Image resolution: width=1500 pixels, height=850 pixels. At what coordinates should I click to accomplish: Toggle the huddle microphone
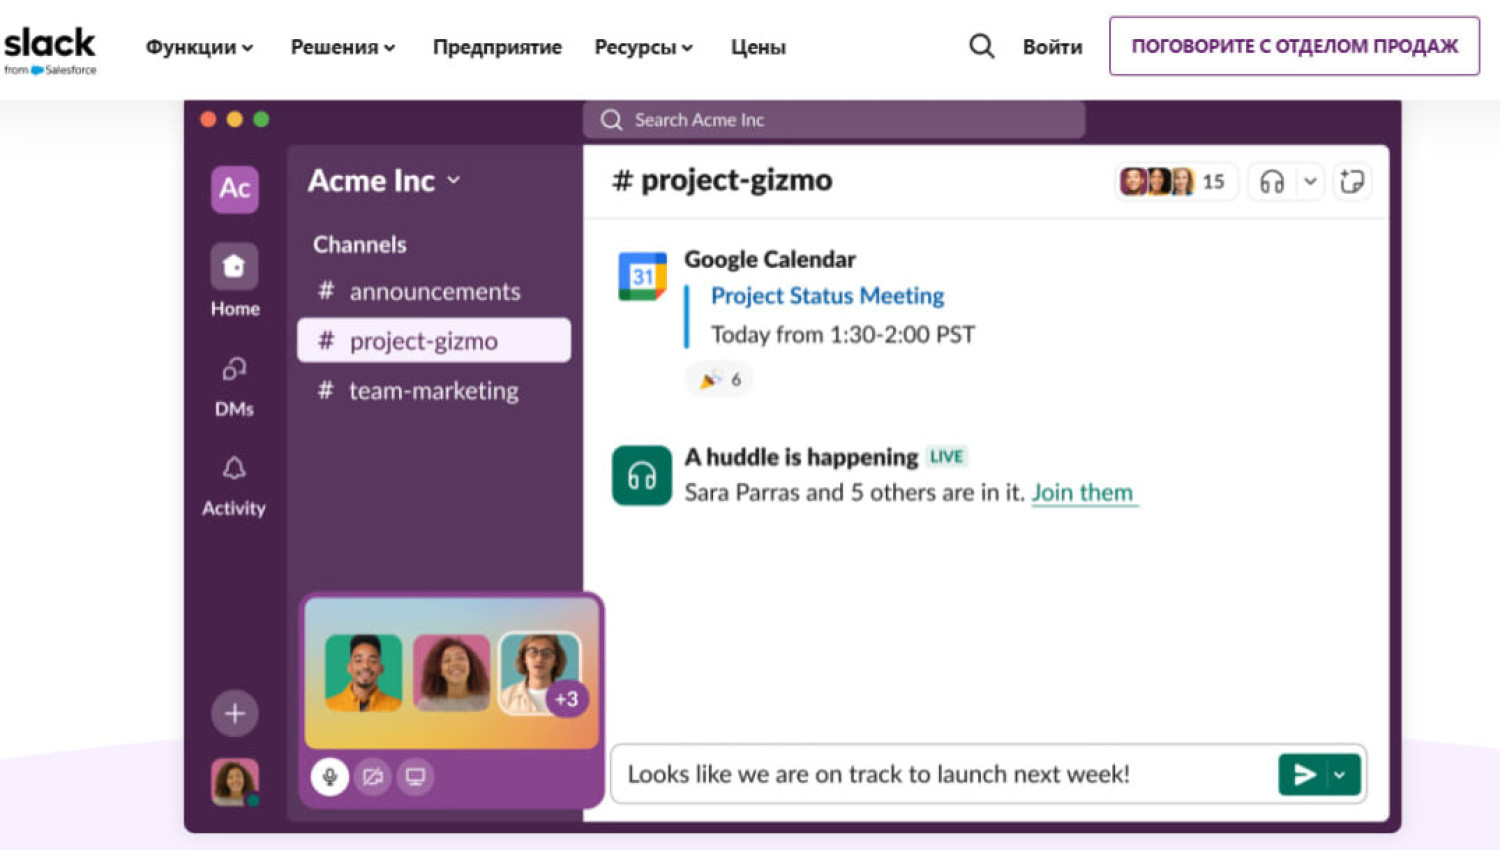click(x=329, y=776)
